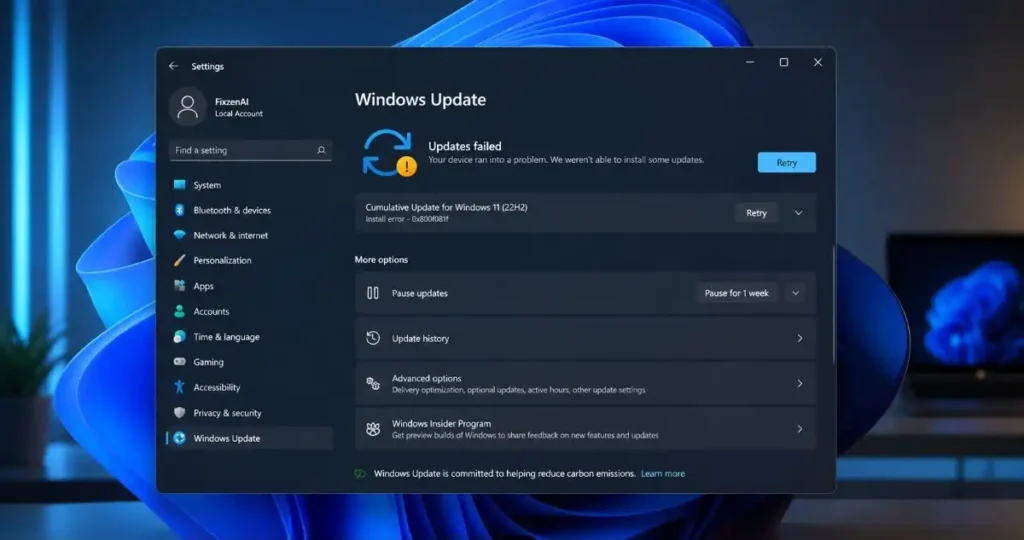Select Gaming in sidebar
Screen dimensions: 1024x540
(x=251, y=362)
